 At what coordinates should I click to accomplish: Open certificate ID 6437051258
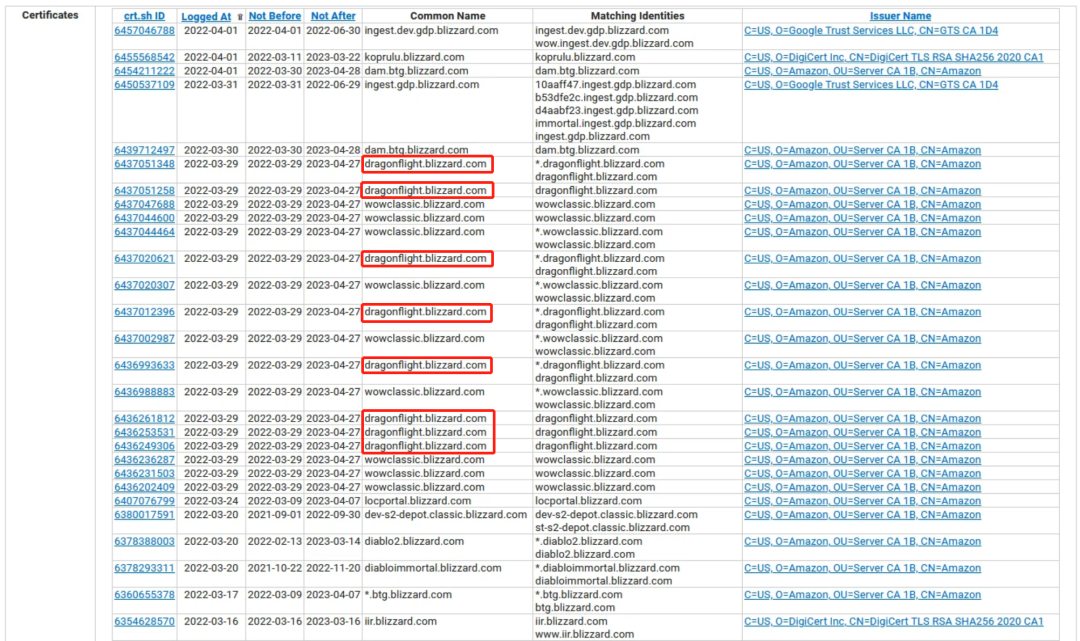click(145, 191)
